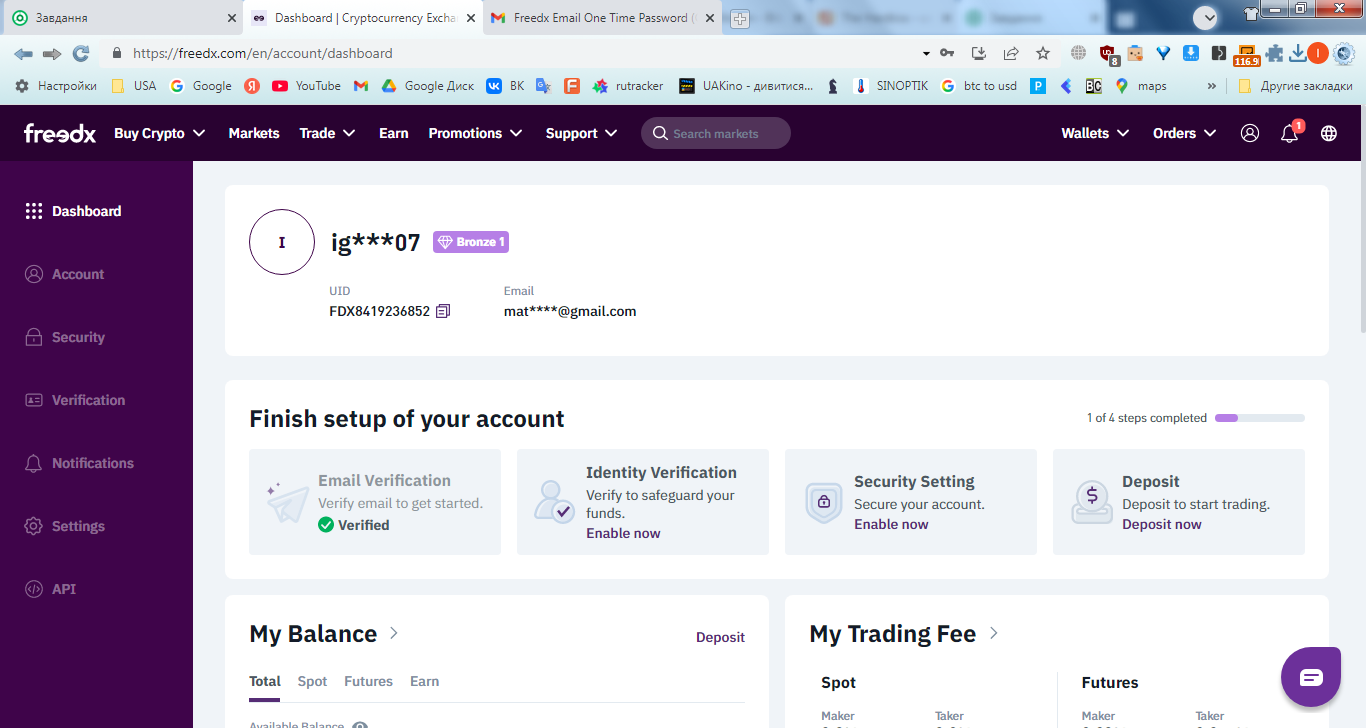
Task: Open the Google Диск bookmark
Action: [427, 86]
